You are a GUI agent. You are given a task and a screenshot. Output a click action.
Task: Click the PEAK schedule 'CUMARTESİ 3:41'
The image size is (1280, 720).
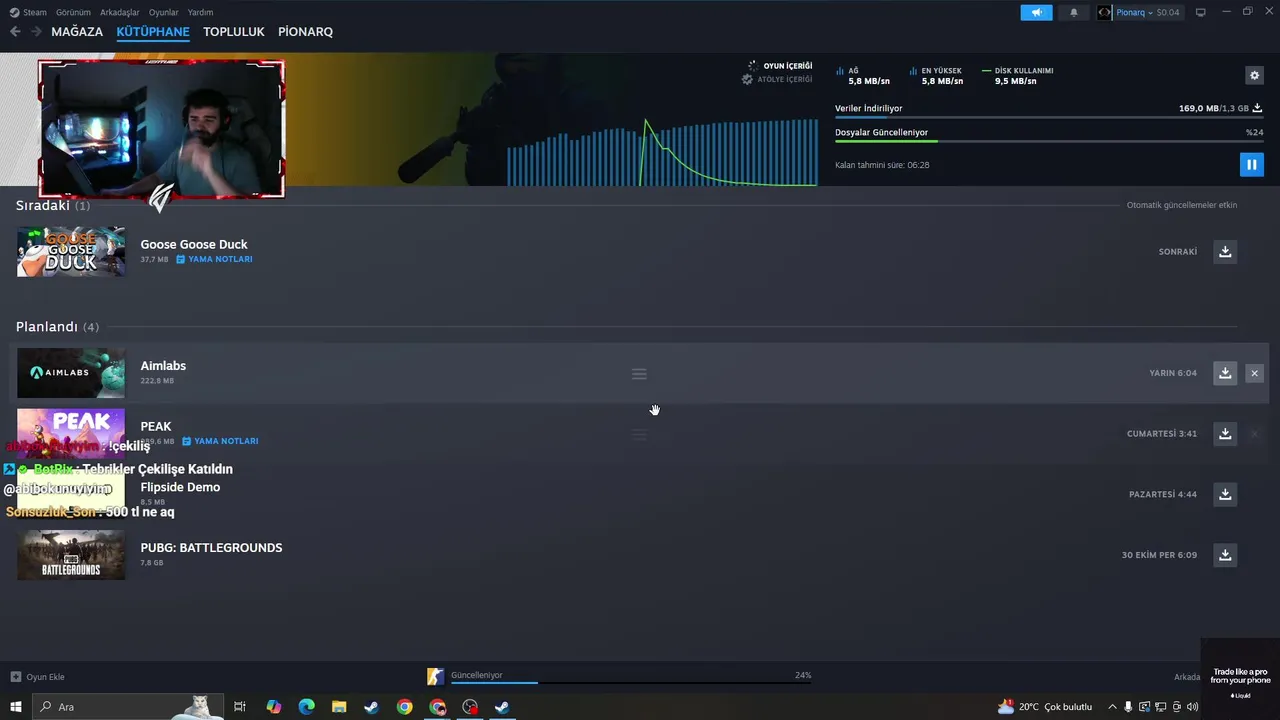tap(1162, 434)
